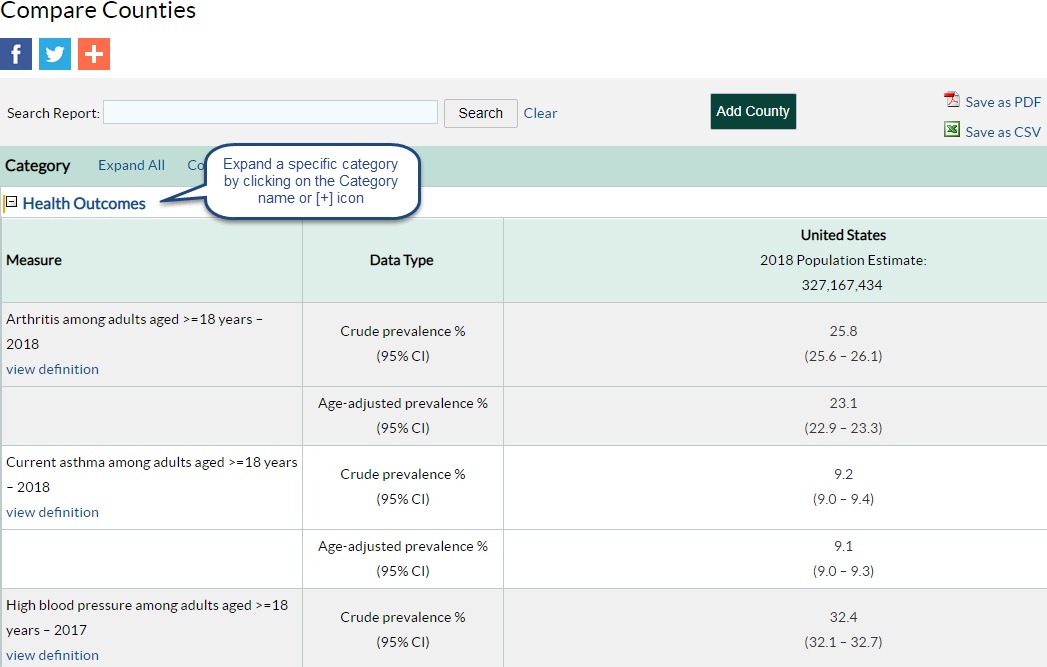
Task: Click the Measure column header
Action: click(34, 260)
